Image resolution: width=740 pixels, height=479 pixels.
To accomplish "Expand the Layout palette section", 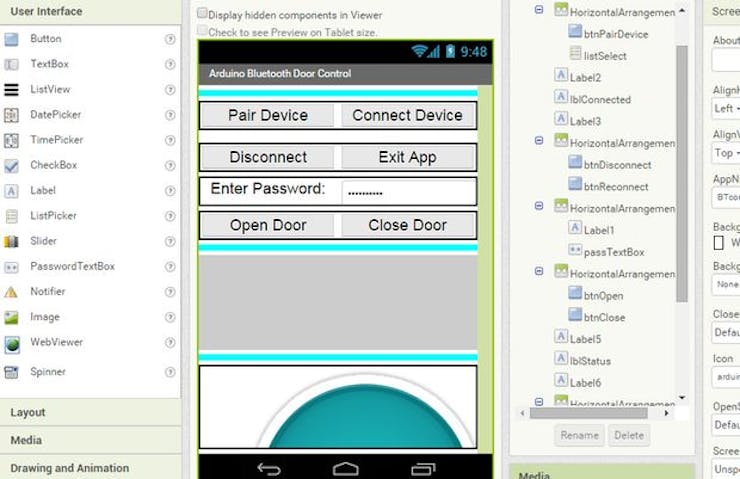I will coord(91,412).
